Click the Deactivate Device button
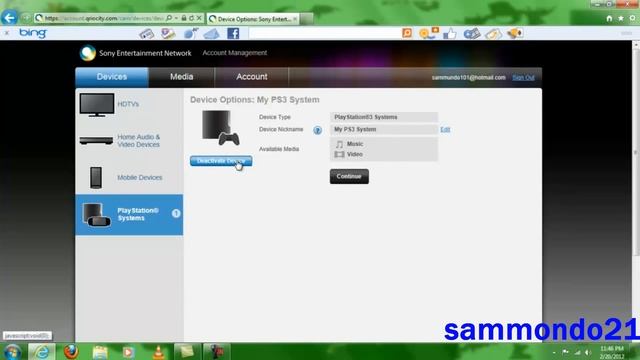The image size is (640, 360). tap(221, 161)
